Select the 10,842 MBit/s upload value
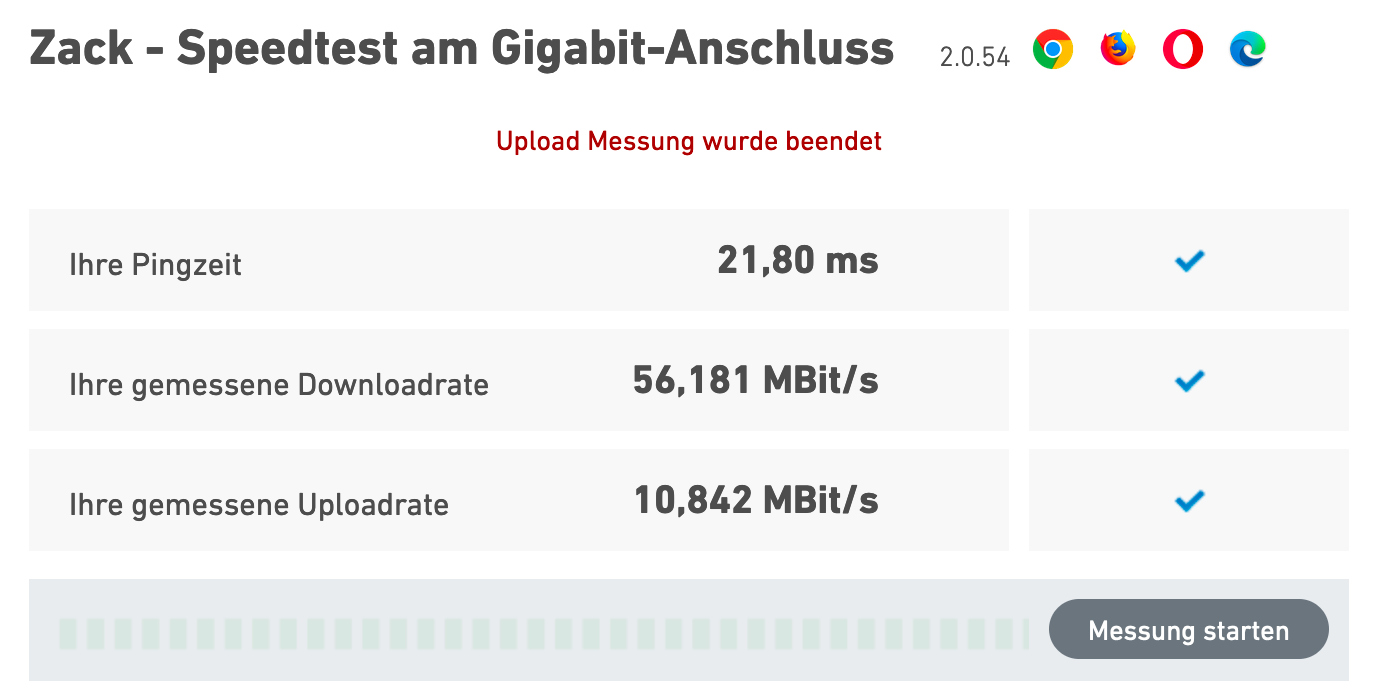The width and height of the screenshot is (1380, 698). 756,500
